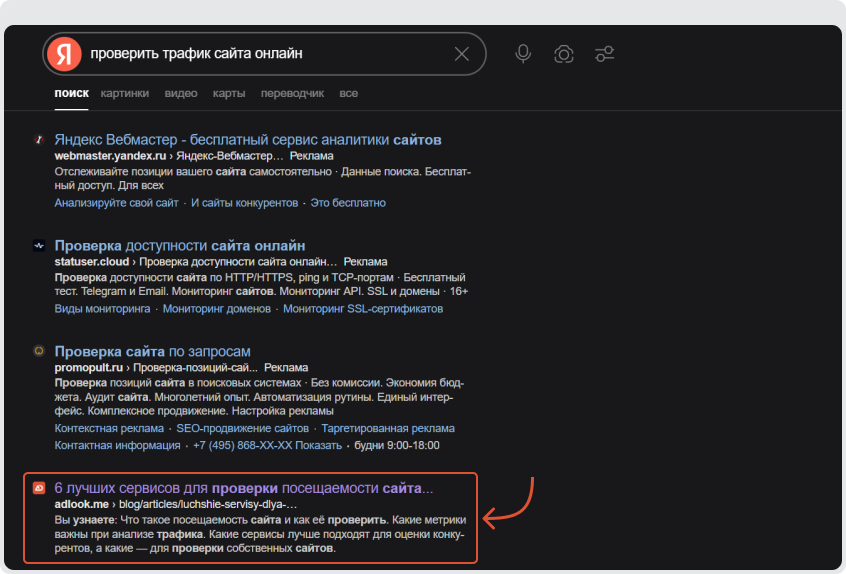Click favicon of promopult.ru result

(x=39, y=351)
